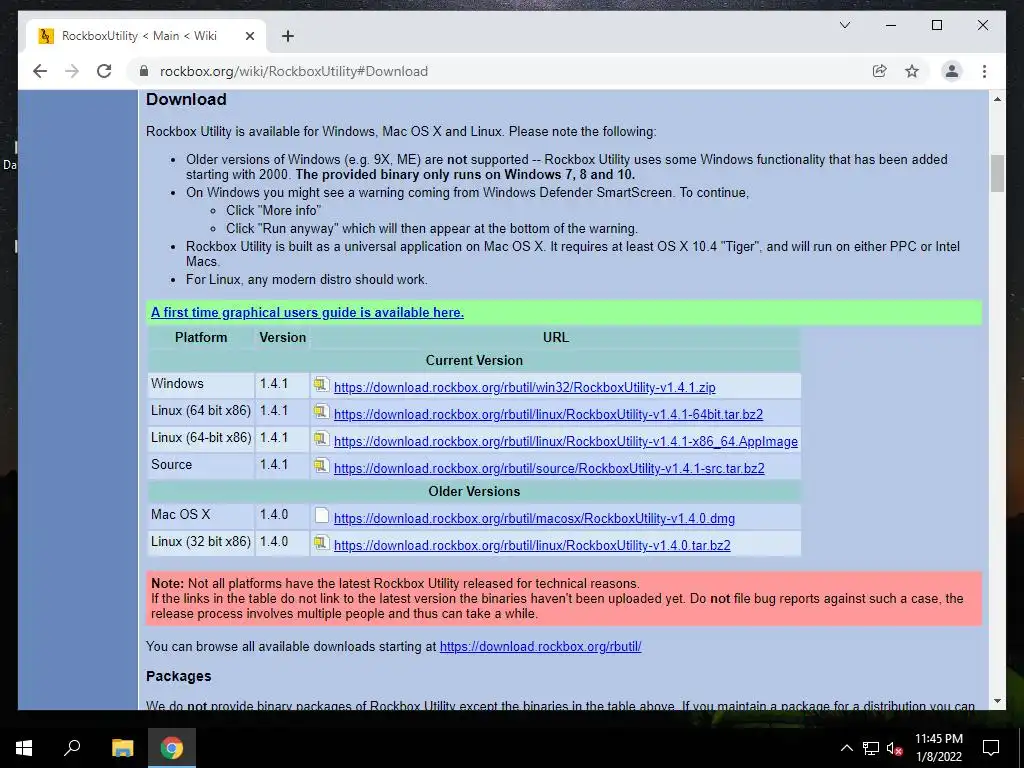Image resolution: width=1024 pixels, height=768 pixels.
Task: Open the Windows Start menu
Action: pyautogui.click(x=24, y=748)
